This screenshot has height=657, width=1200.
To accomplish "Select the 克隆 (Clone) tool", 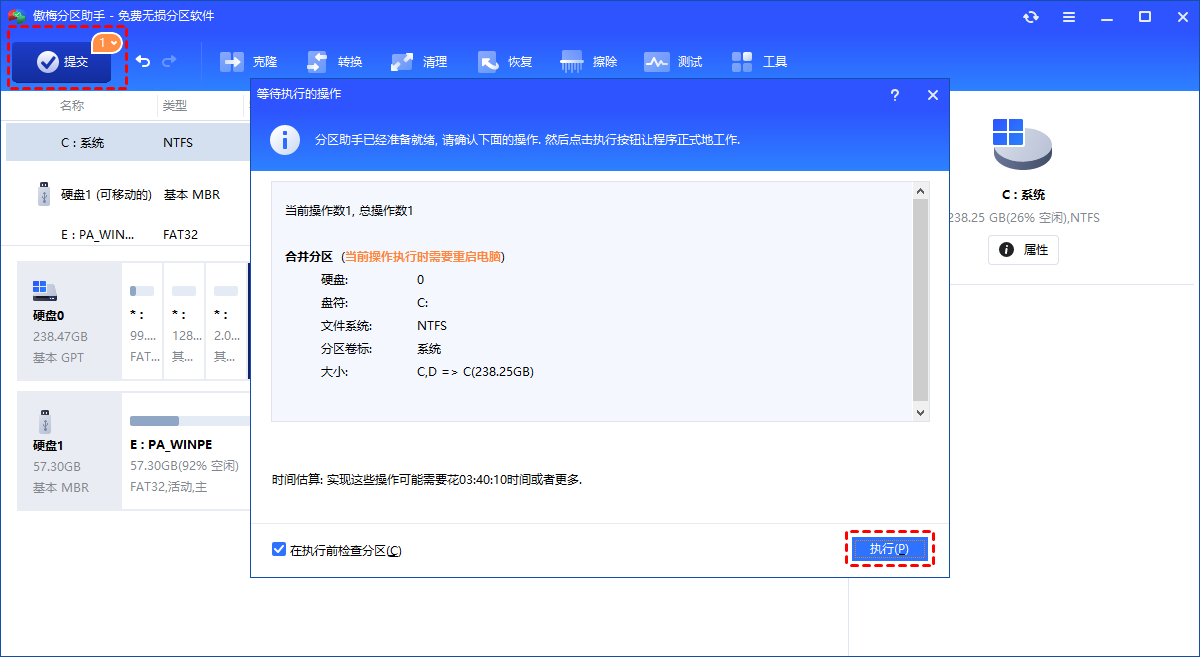I will pos(248,61).
